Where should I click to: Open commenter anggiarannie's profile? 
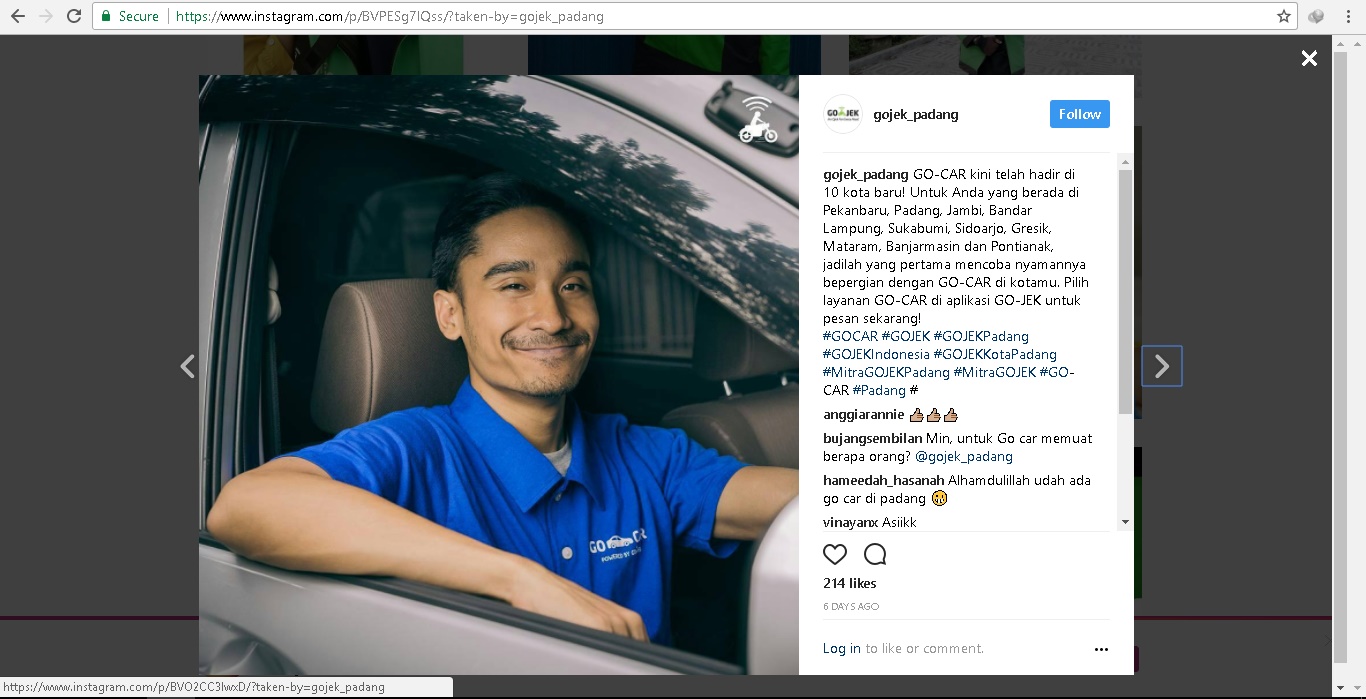click(863, 414)
